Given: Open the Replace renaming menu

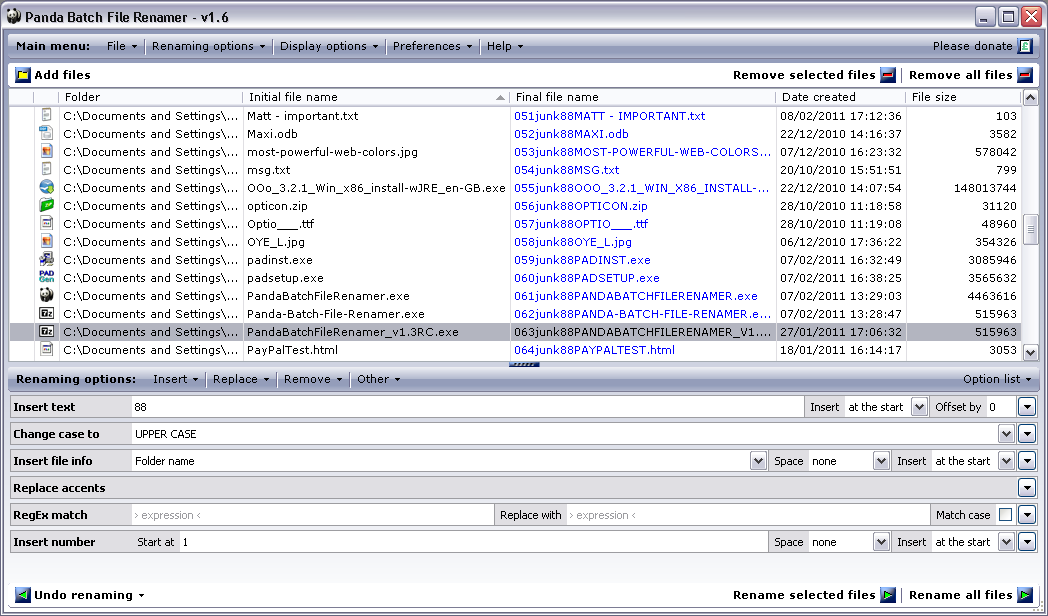Looking at the screenshot, I should coord(241,379).
